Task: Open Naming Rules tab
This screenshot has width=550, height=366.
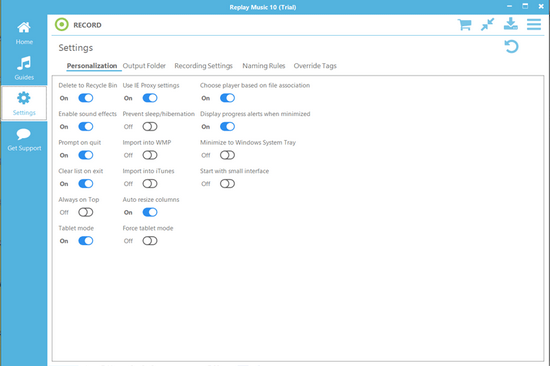Action: click(264, 66)
